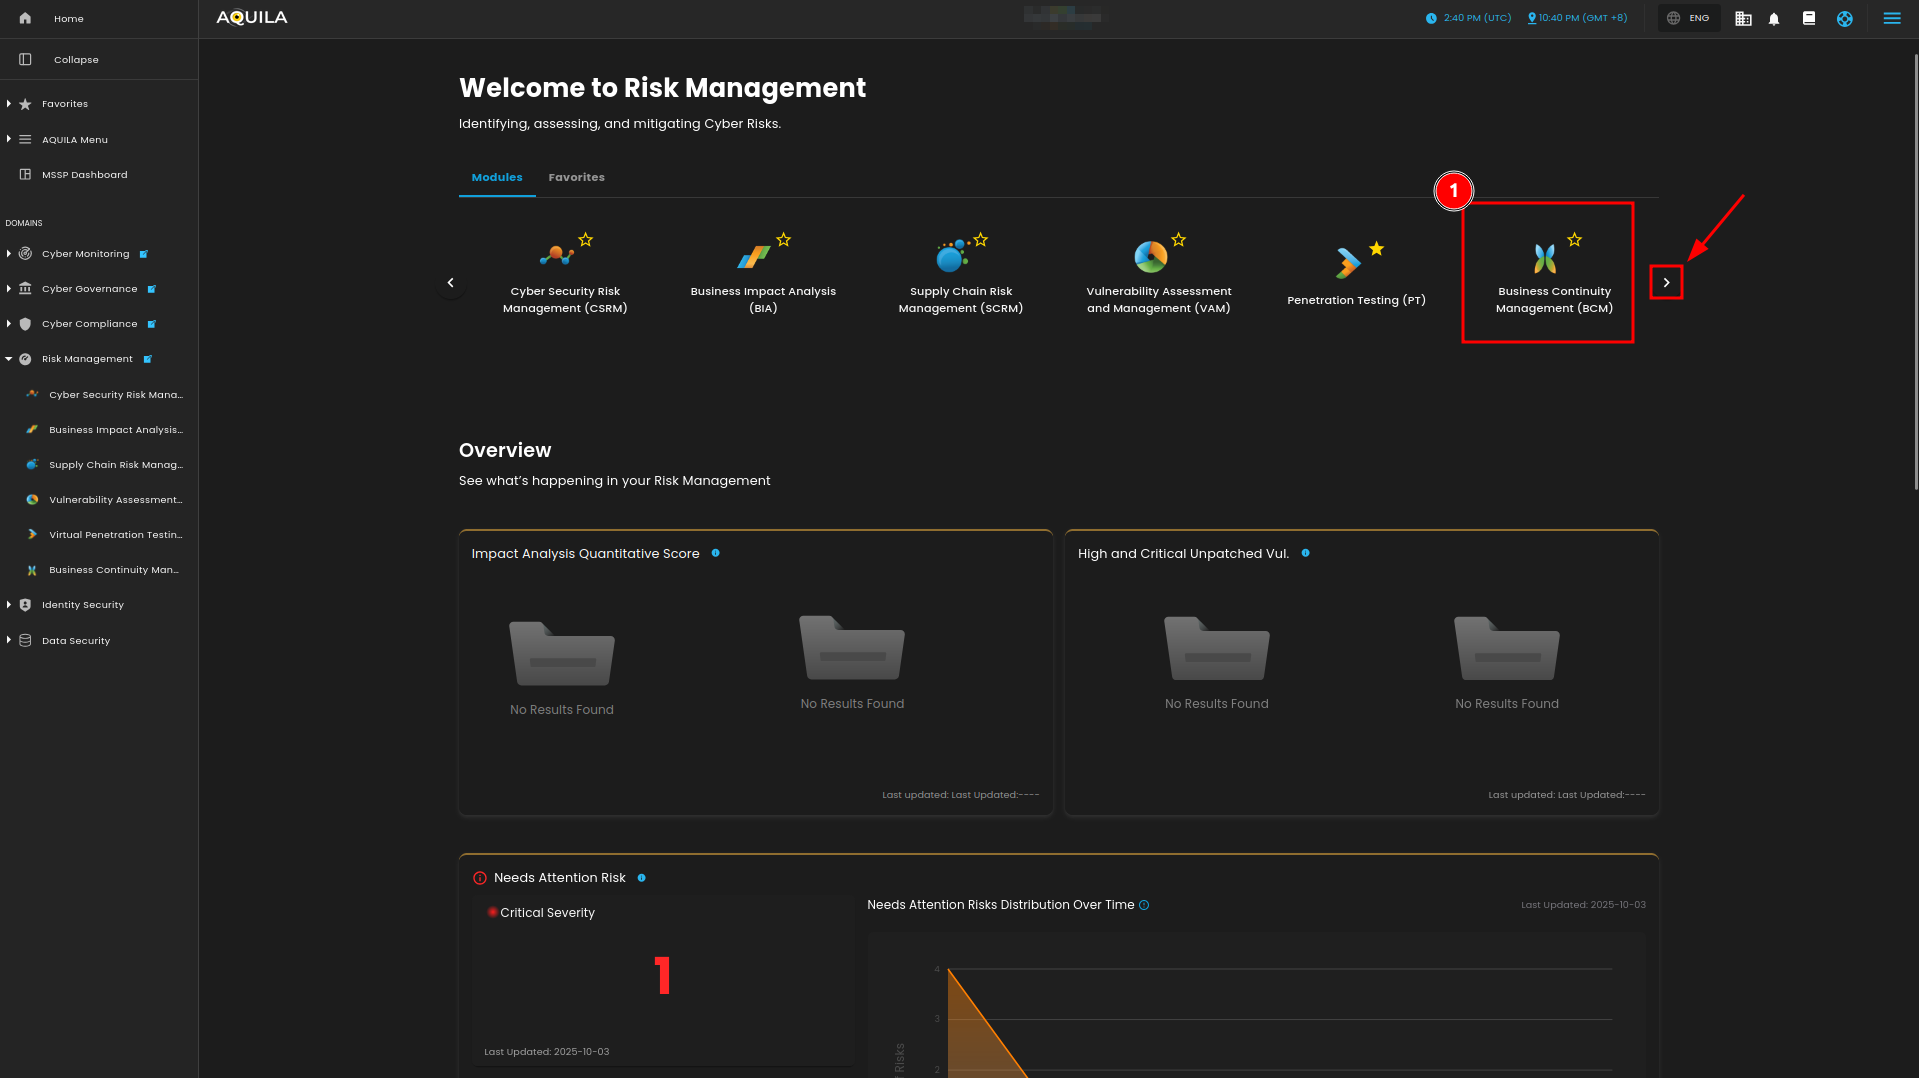Favorite the Cyber Security Risk Management star
Screen dimensions: 1919x1078
click(586, 240)
